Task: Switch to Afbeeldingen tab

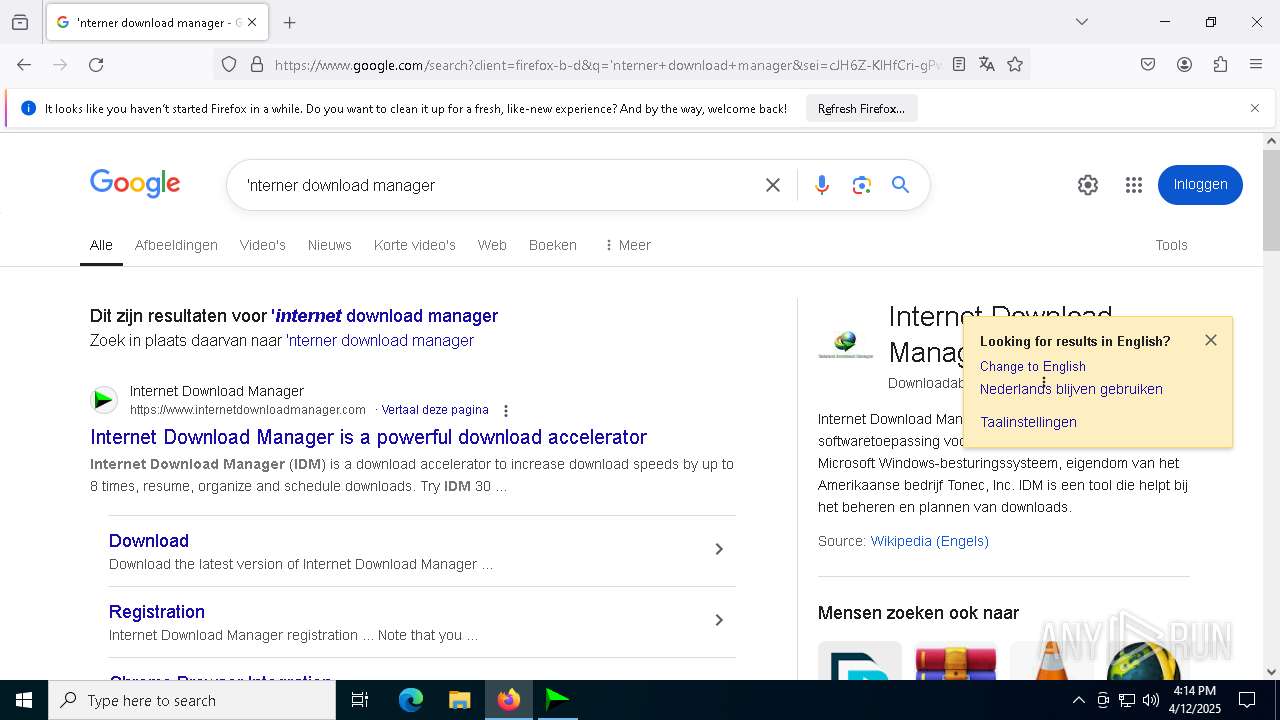Action: (x=176, y=245)
